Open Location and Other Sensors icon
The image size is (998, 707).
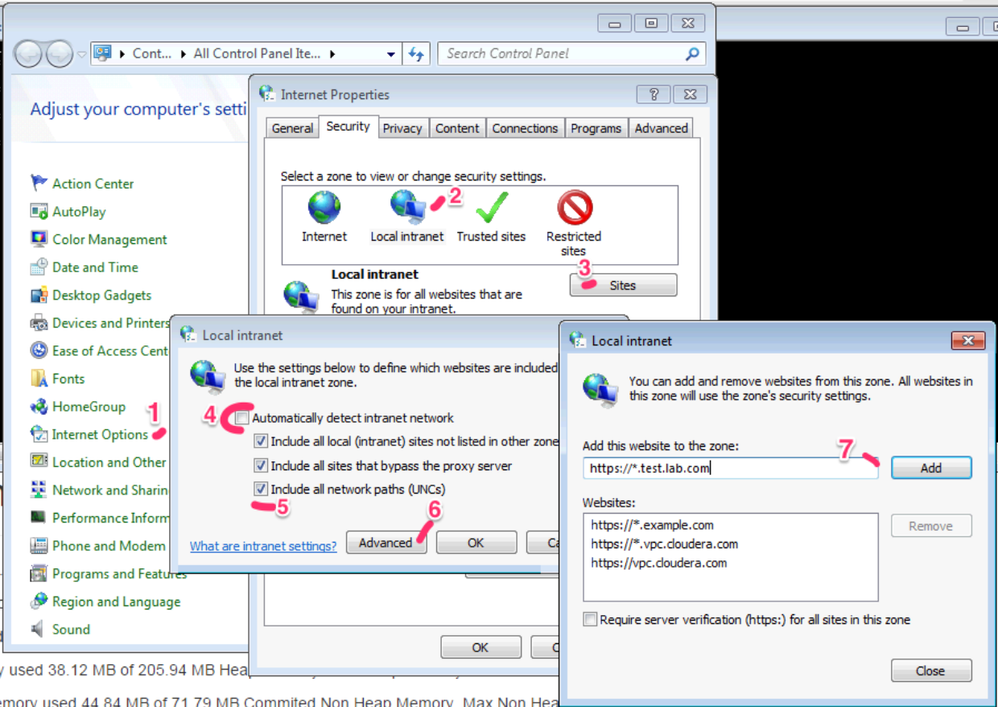click(x=39, y=461)
